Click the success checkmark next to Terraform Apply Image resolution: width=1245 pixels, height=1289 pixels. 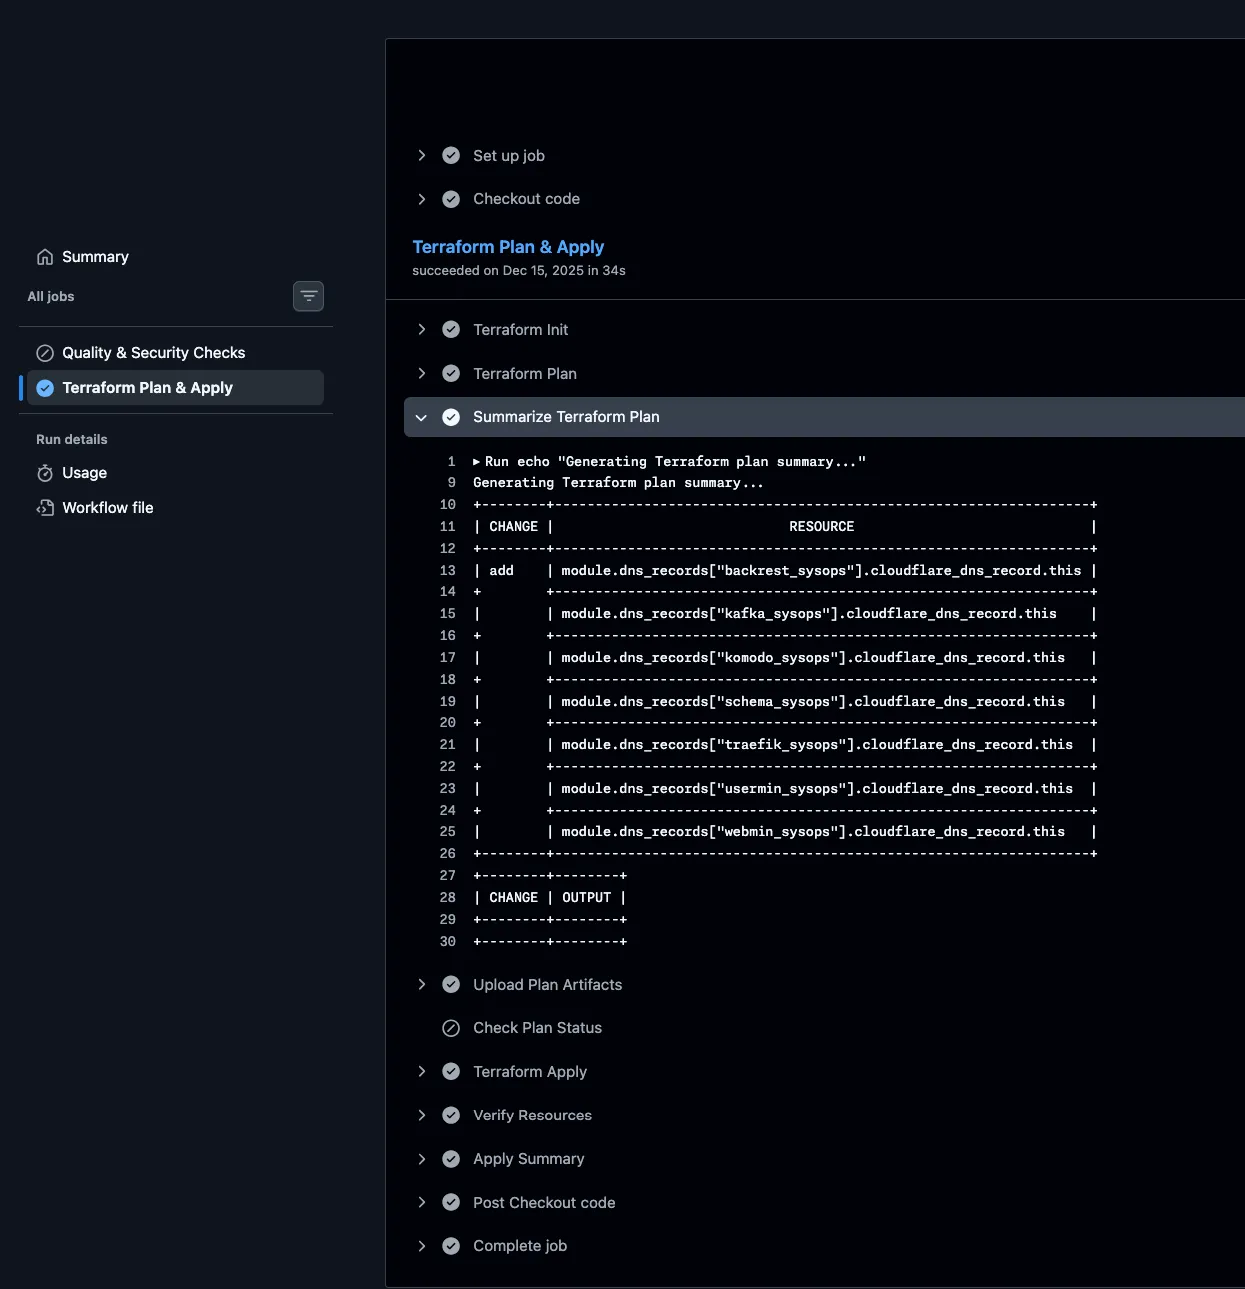(x=451, y=1072)
